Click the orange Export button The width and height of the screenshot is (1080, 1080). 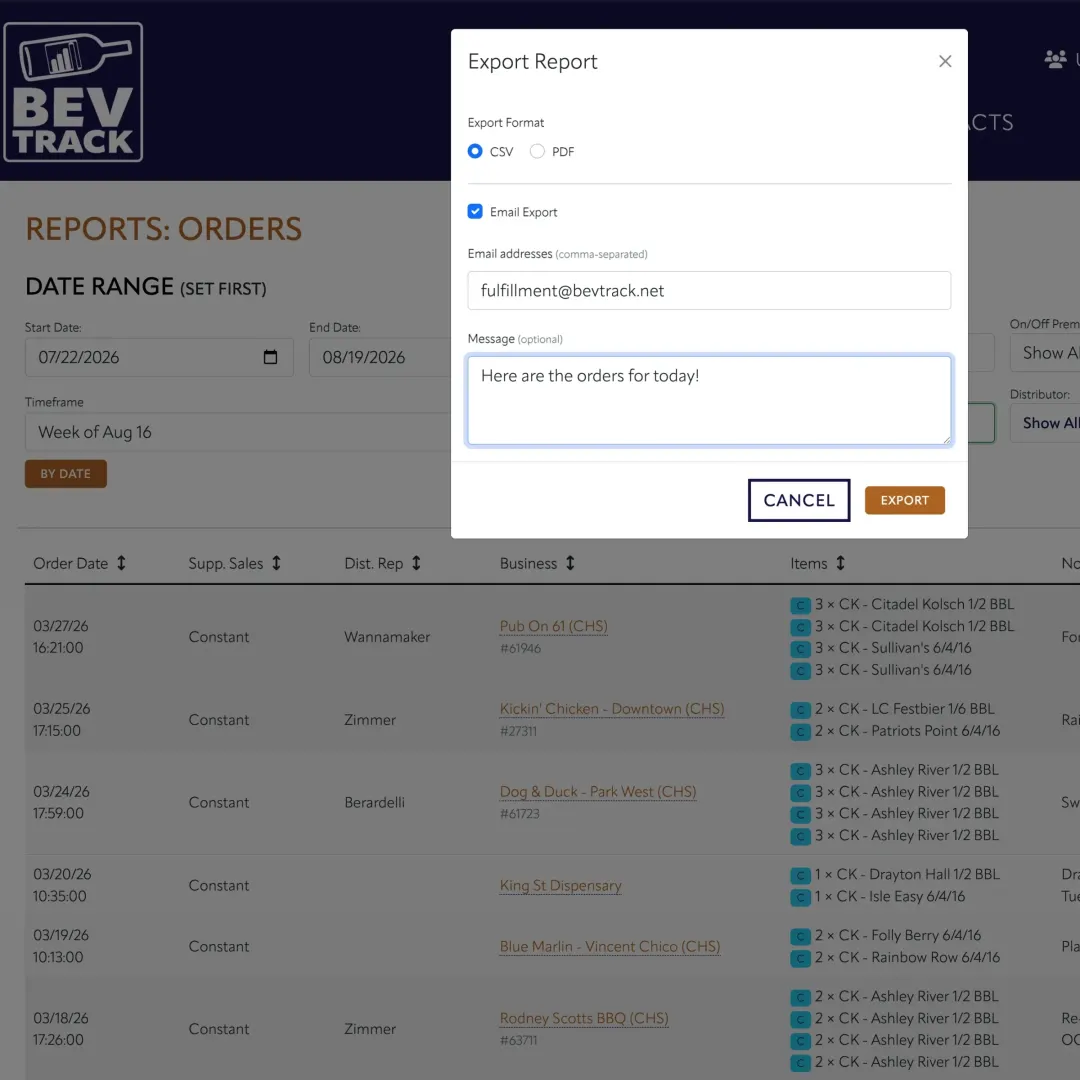click(904, 500)
